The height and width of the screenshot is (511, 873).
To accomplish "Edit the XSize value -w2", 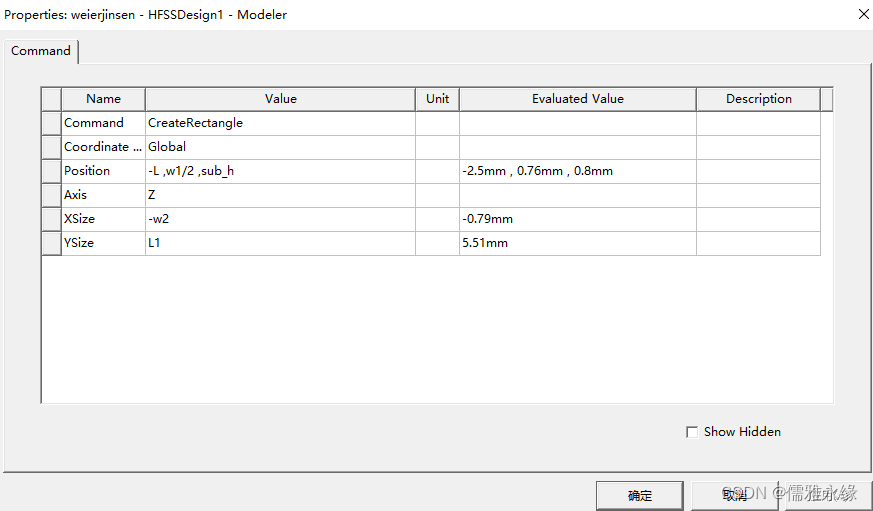I will pyautogui.click(x=281, y=219).
